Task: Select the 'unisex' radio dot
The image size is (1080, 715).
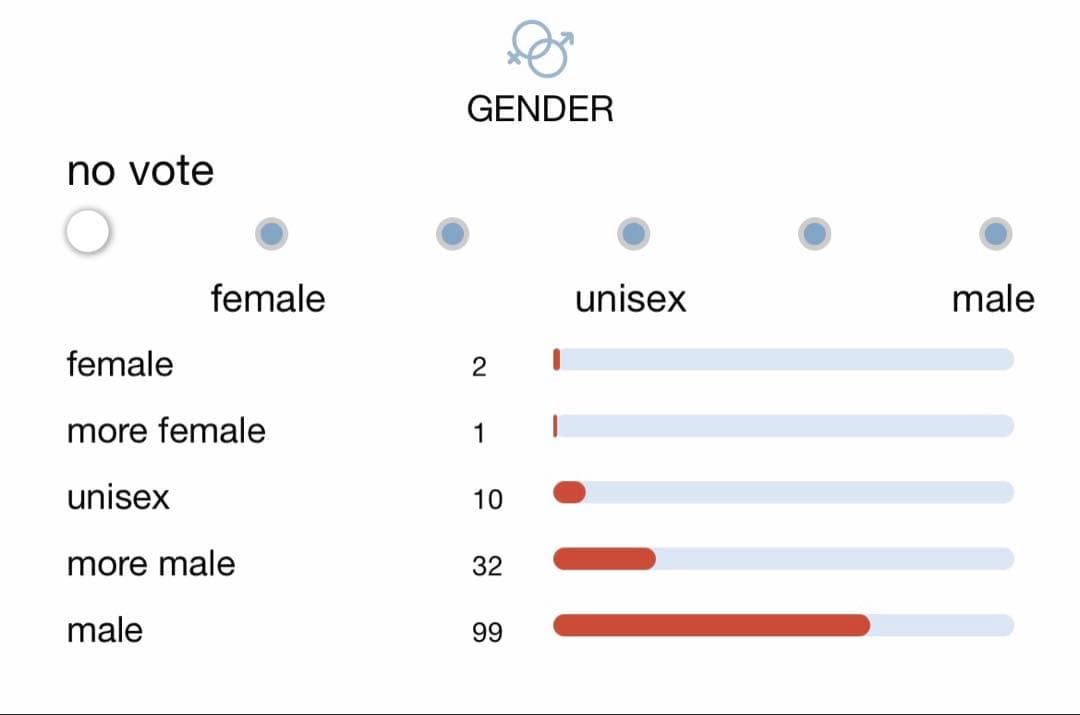Action: (x=633, y=234)
